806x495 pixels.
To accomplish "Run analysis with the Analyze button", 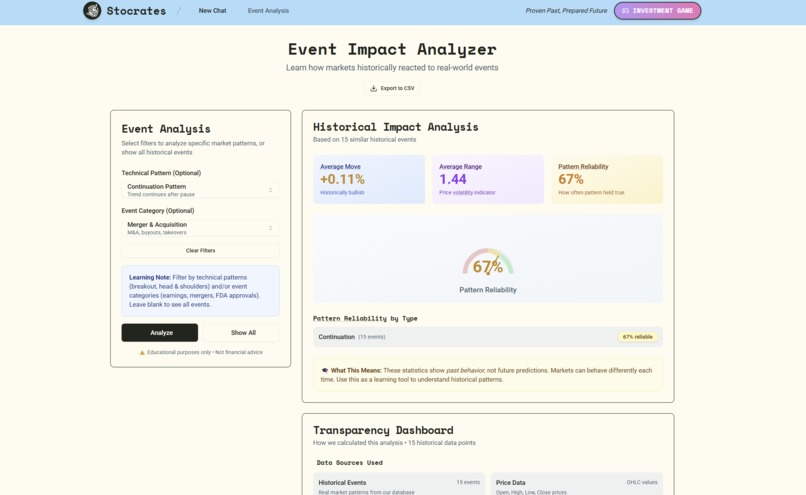I will coord(160,333).
